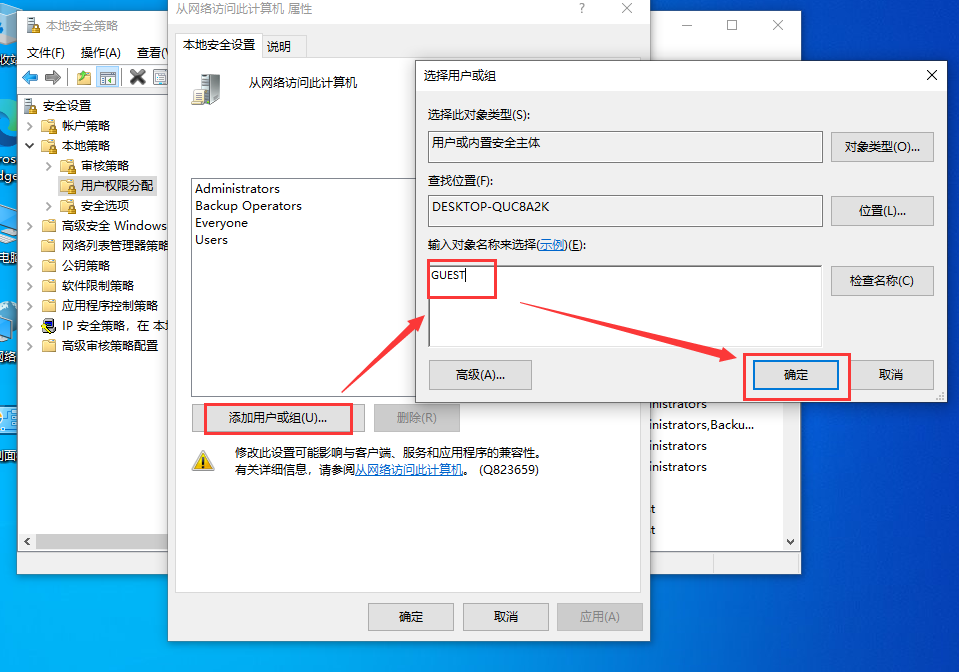The width and height of the screenshot is (959, 672).
Task: Click the folder-with-arrow toolbar icon
Action: click(84, 77)
